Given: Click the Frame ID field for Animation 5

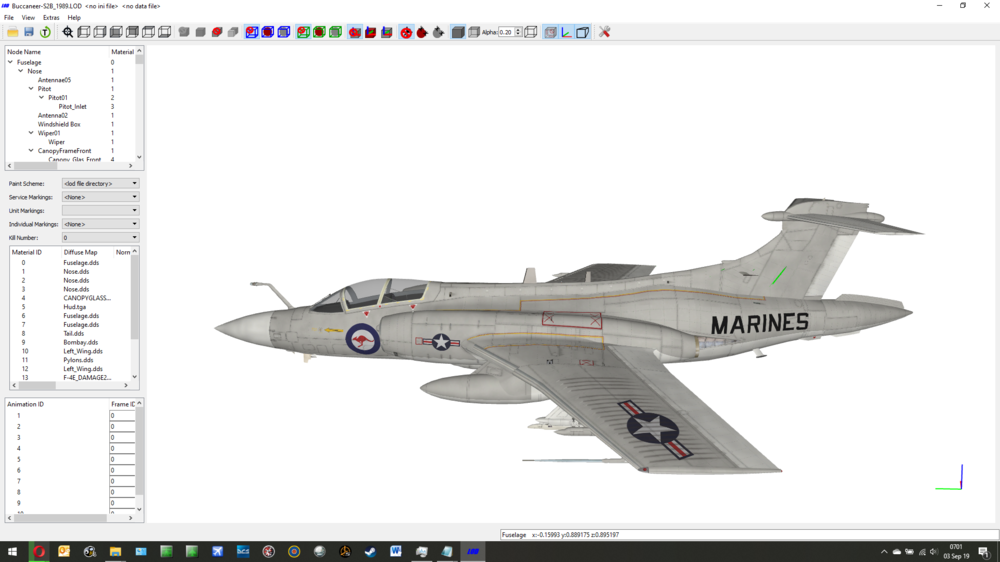Looking at the screenshot, I should click(122, 459).
